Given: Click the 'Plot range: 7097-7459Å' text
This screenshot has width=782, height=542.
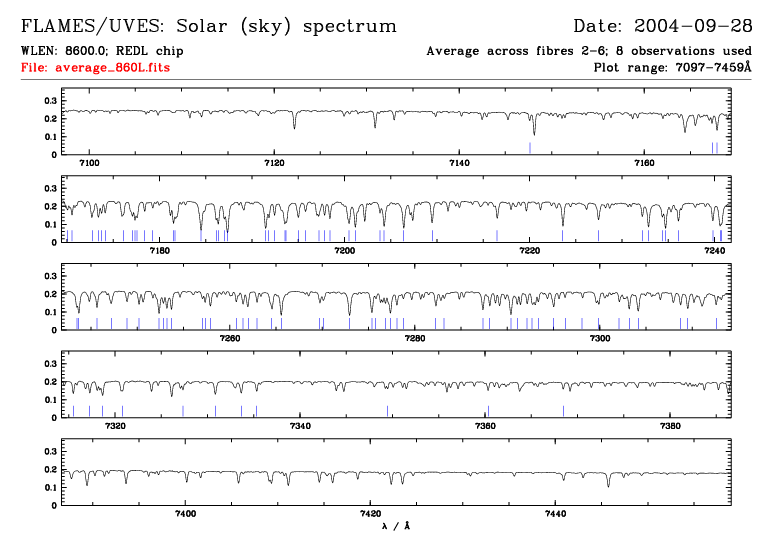Looking at the screenshot, I should click(672, 67).
